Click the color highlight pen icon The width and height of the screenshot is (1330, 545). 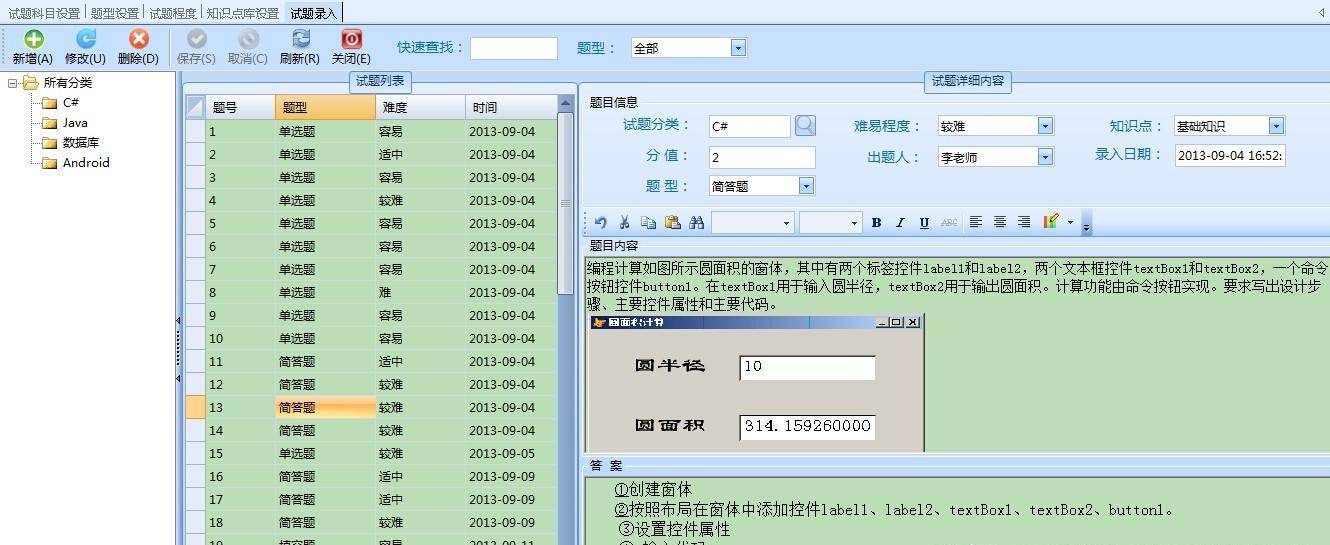1050,222
